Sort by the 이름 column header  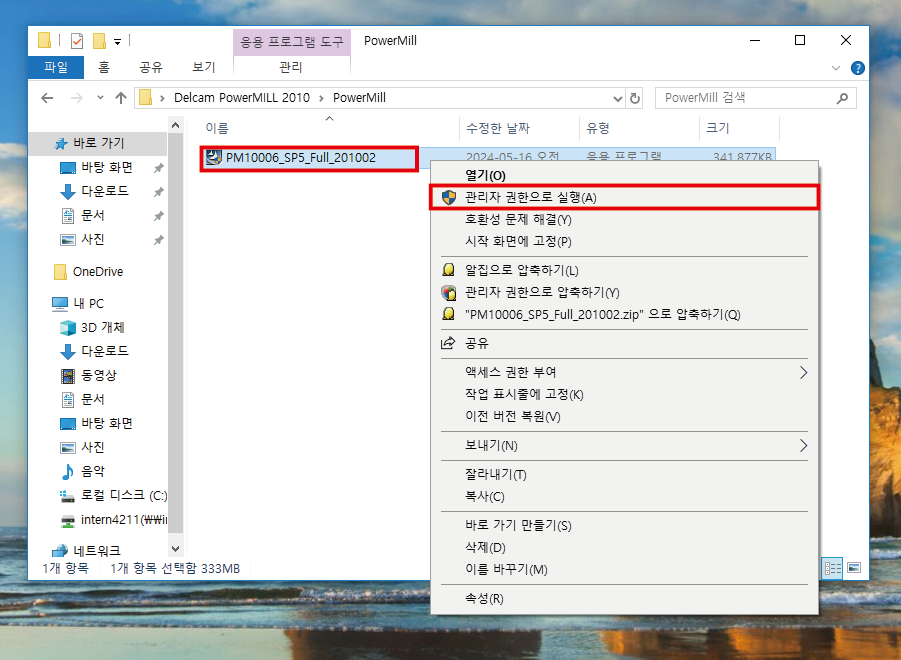(217, 128)
